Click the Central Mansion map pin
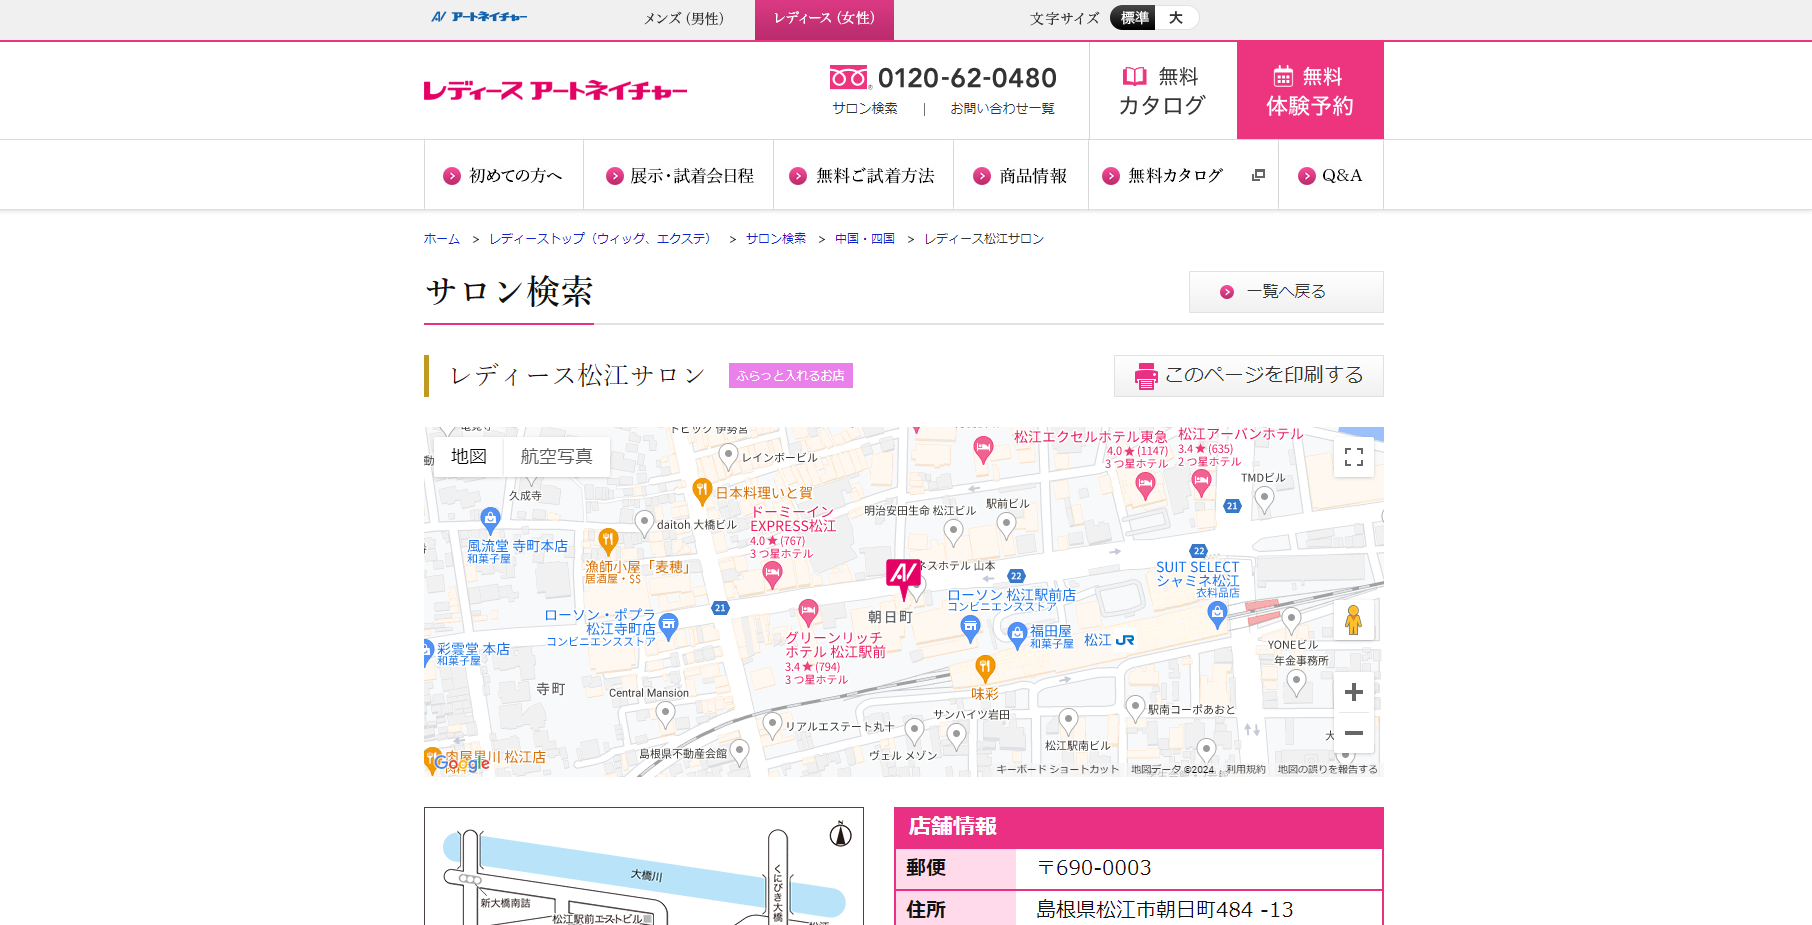Screen dimensions: 1812x925 (x=666, y=715)
